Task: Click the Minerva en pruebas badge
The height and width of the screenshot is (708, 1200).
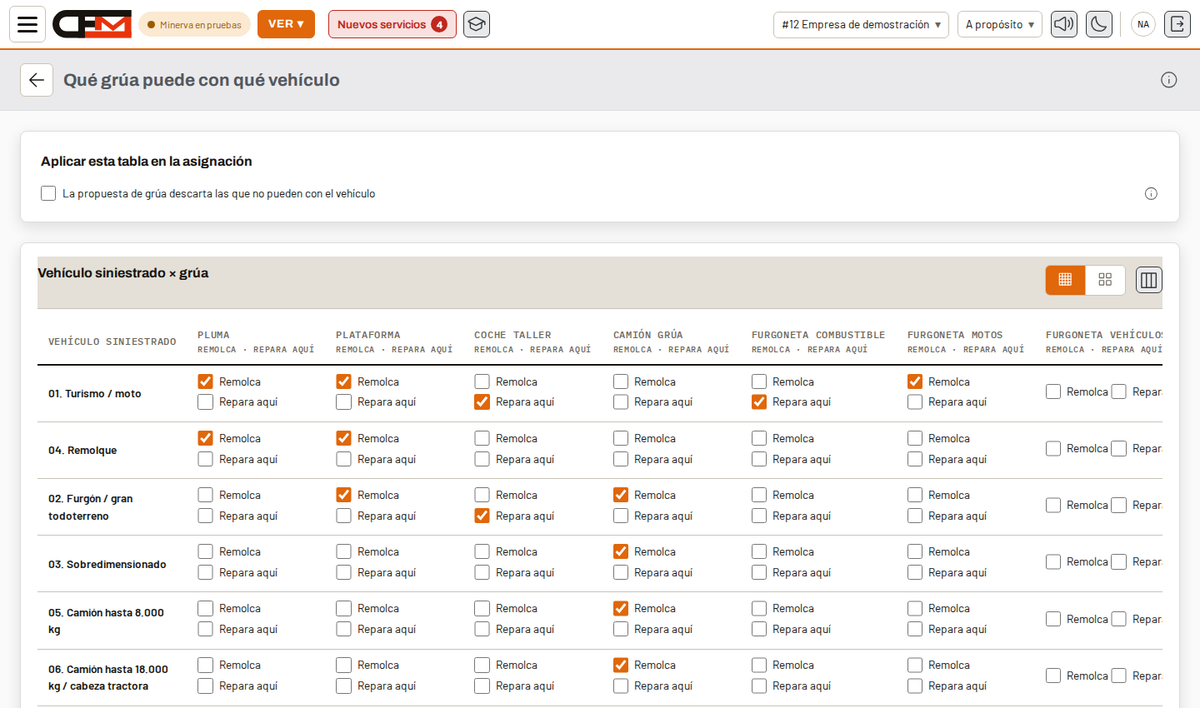Action: point(194,24)
